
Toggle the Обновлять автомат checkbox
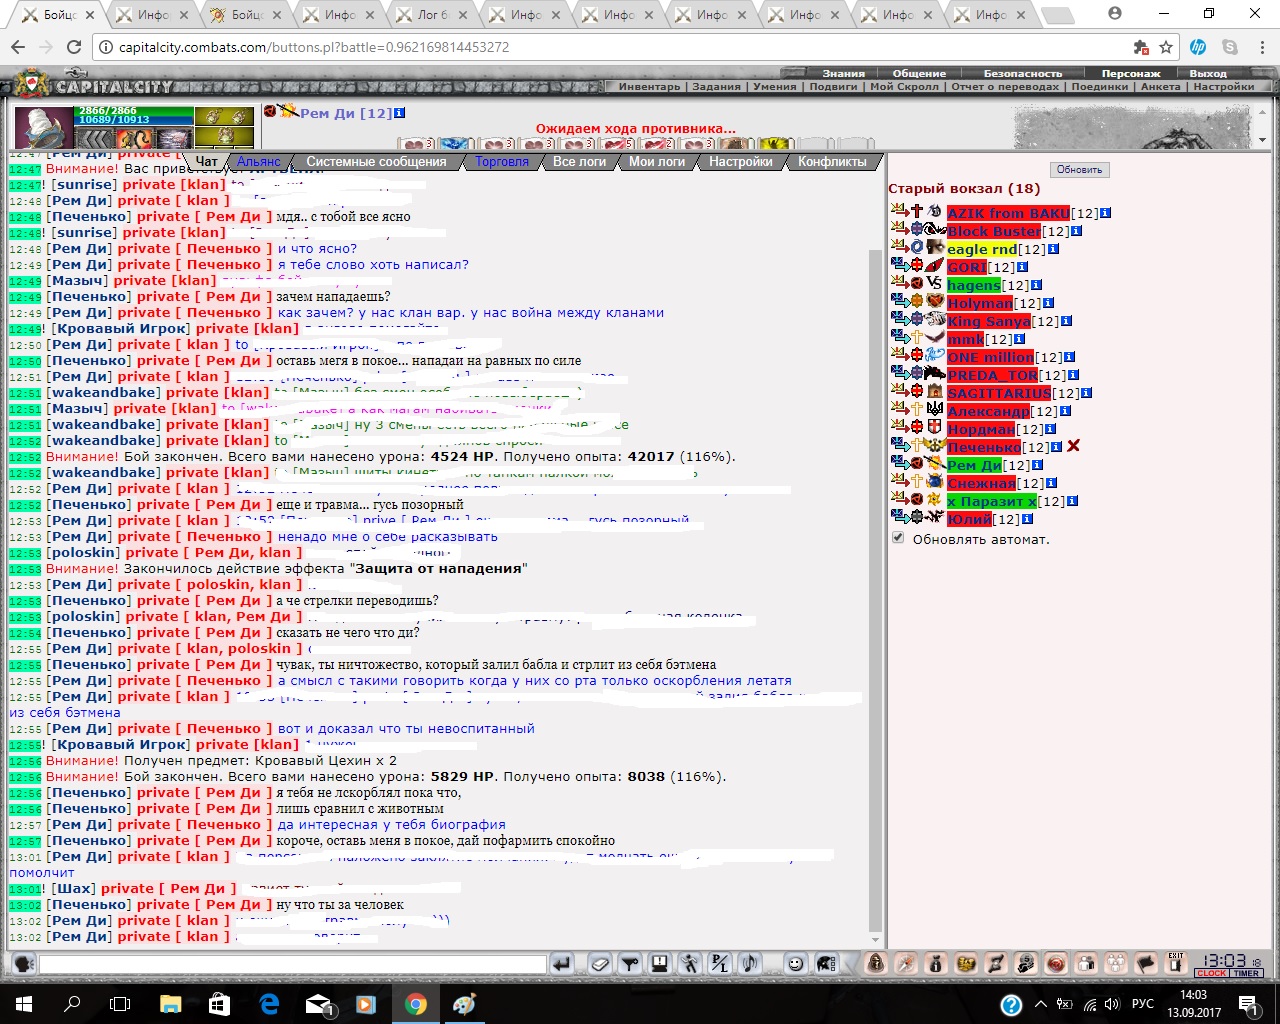[x=898, y=538]
